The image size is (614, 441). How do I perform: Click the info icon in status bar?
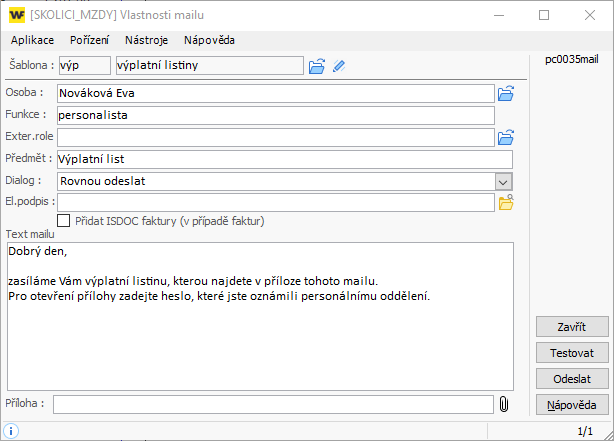[12, 431]
